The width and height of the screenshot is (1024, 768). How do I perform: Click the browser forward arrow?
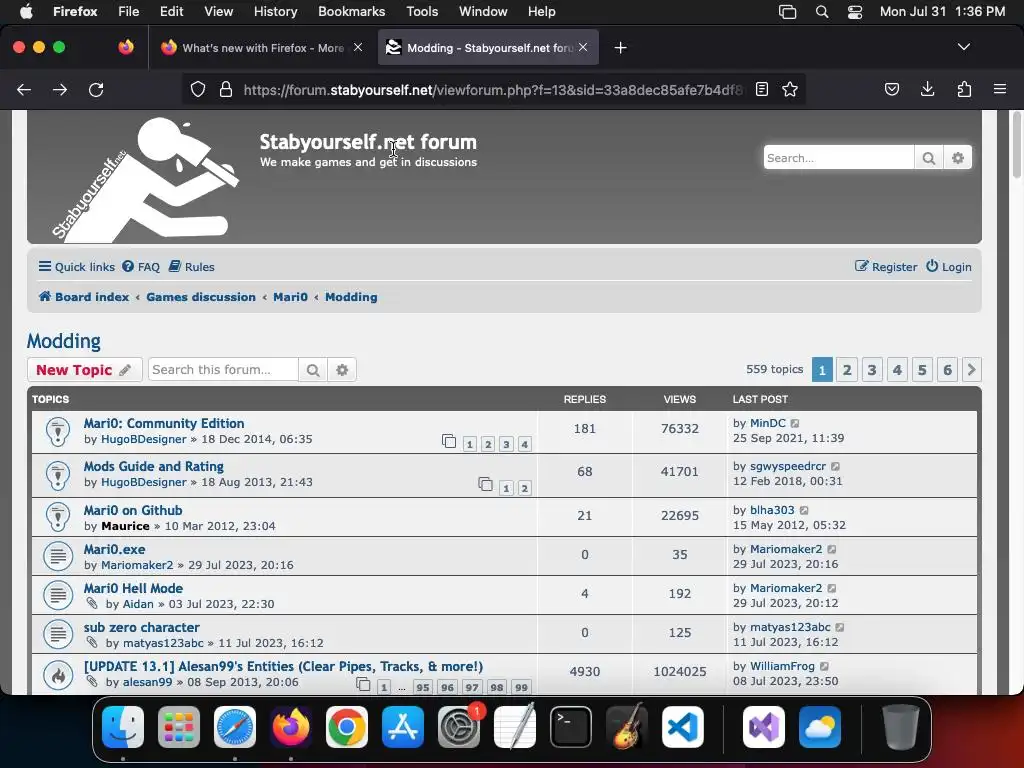(60, 89)
